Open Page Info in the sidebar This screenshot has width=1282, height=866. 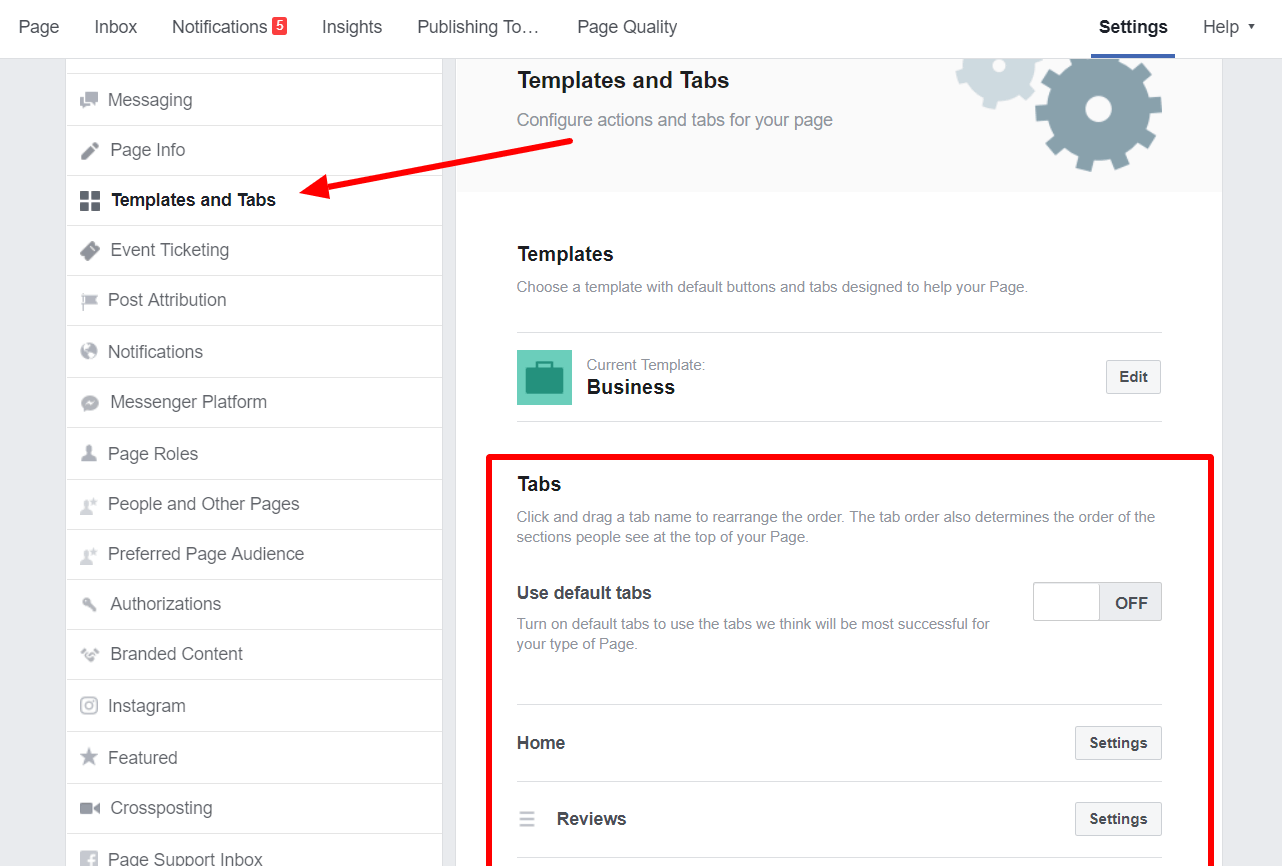254,150
